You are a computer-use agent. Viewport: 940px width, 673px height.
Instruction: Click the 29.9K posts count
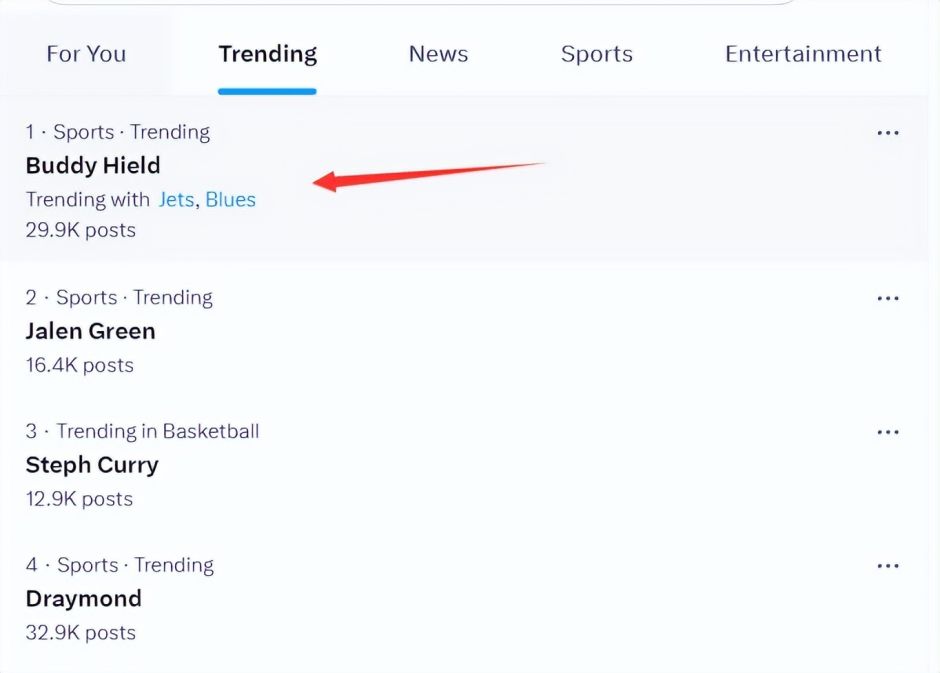pyautogui.click(x=81, y=230)
